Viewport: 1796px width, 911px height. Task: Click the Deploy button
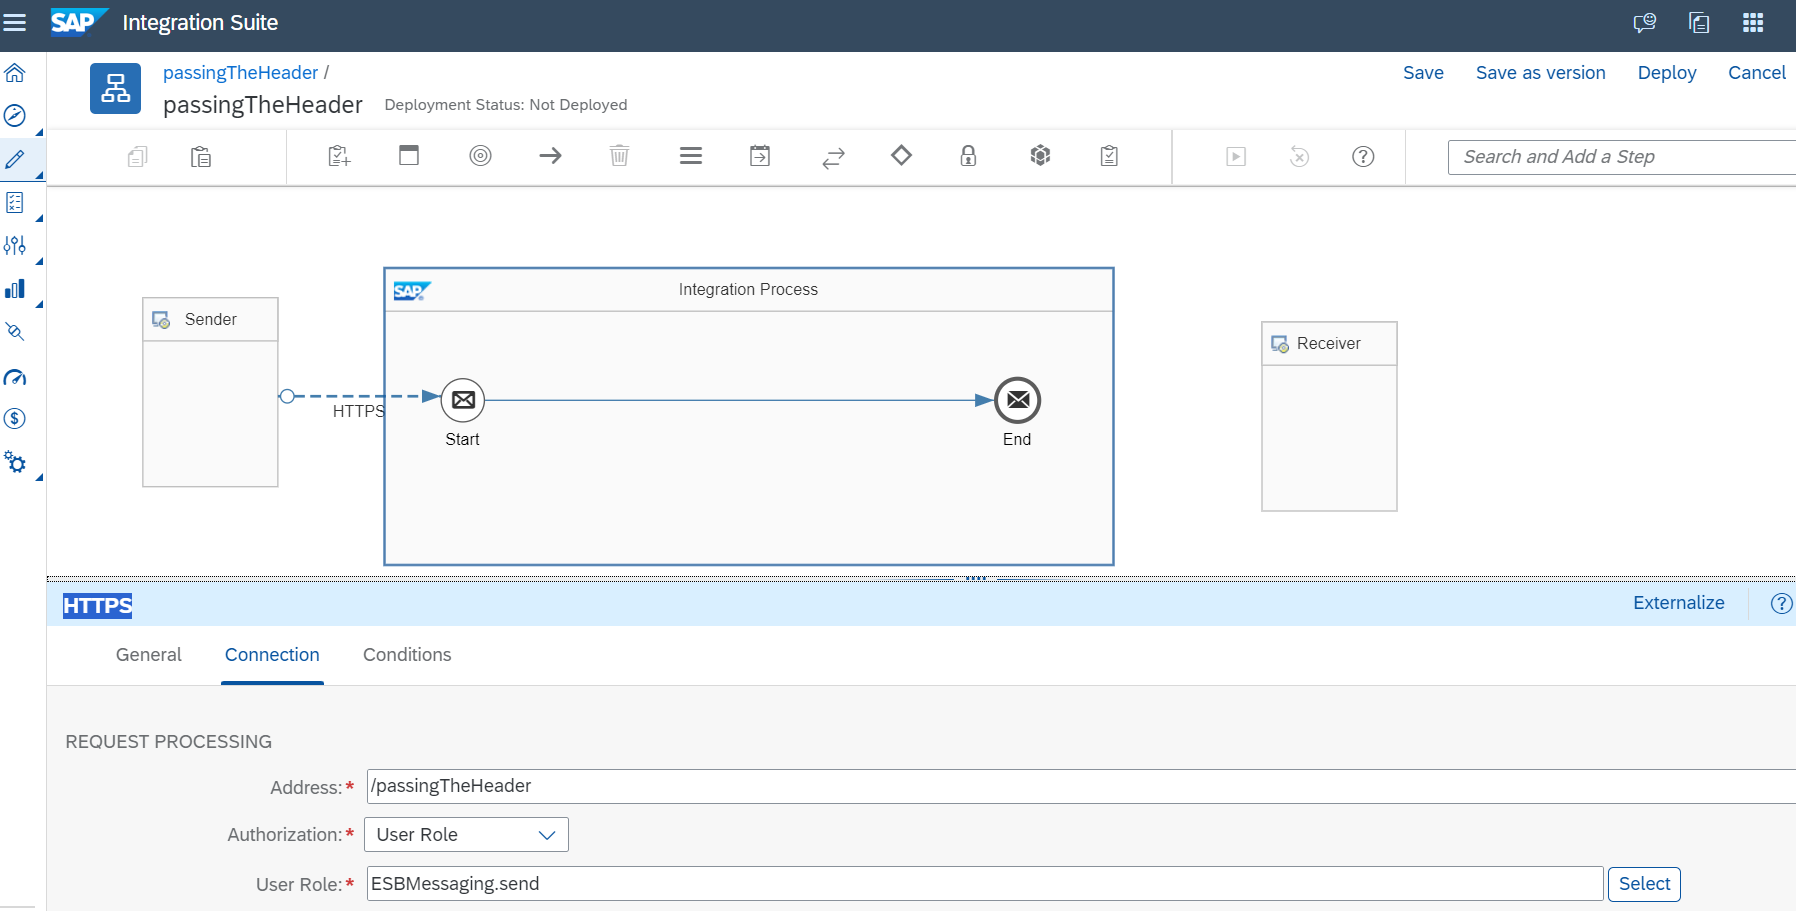1666,72
